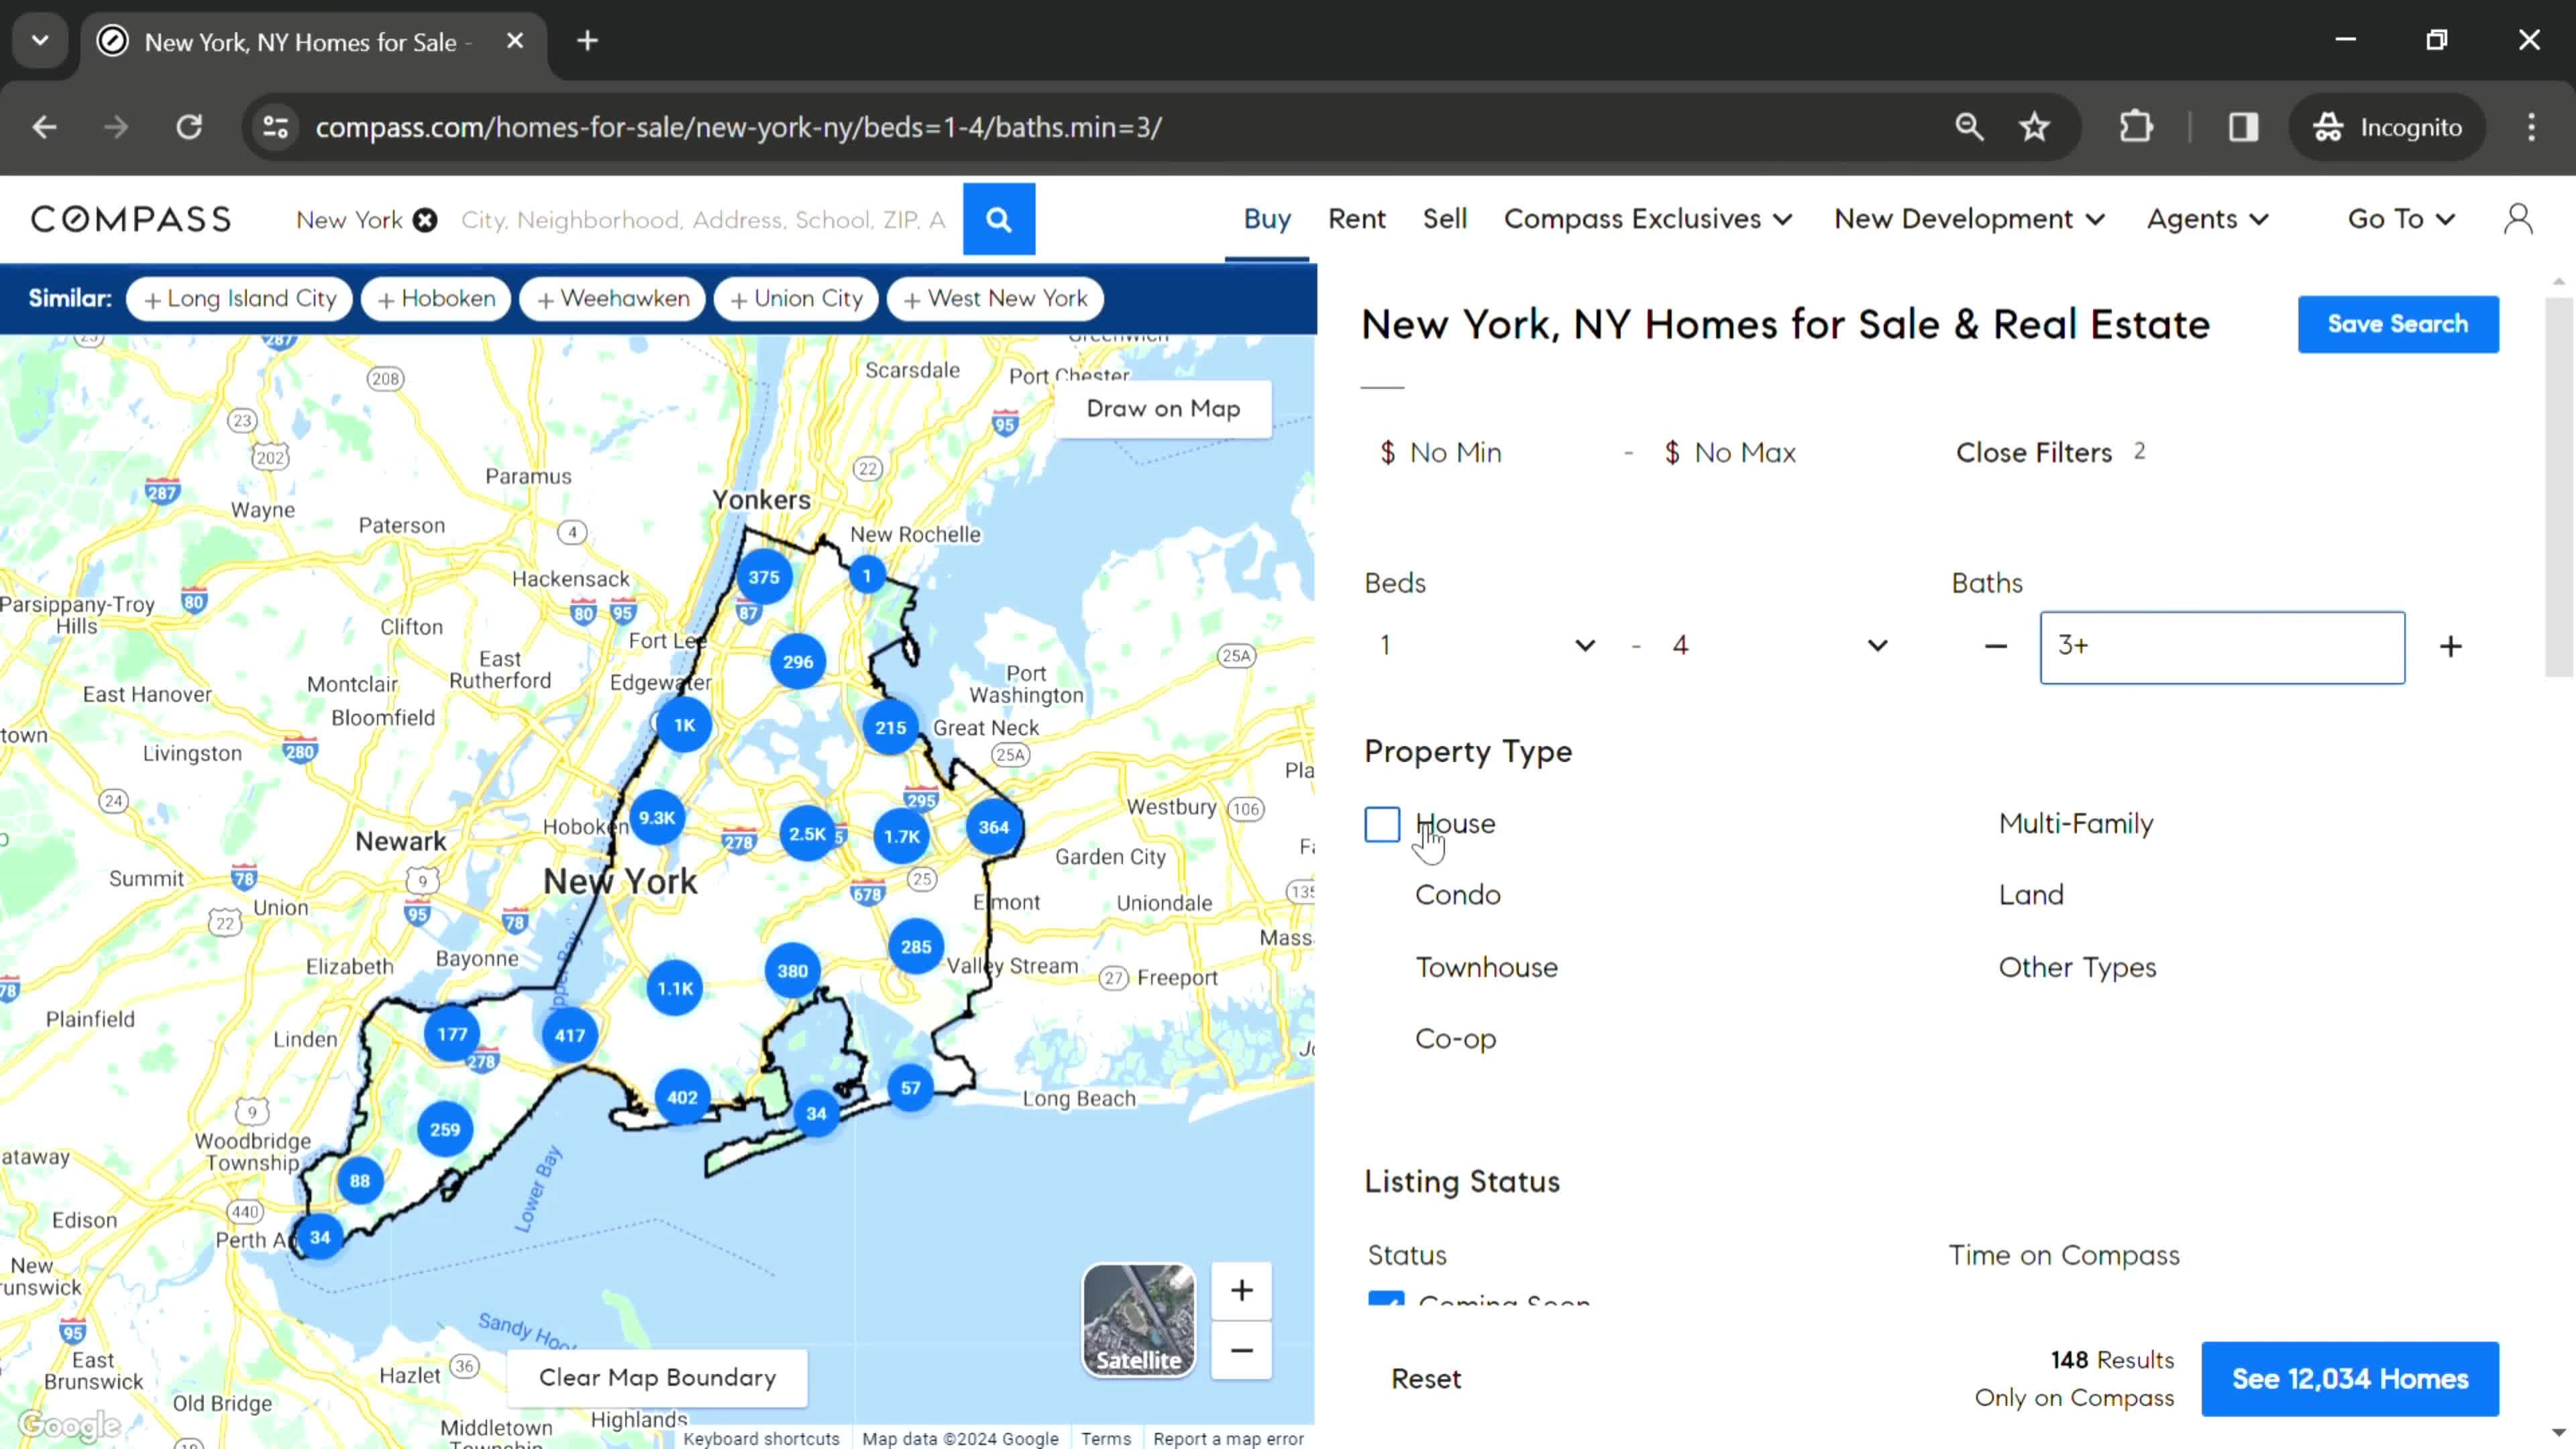This screenshot has width=2576, height=1449.
Task: Click the 417 map cluster marker
Action: click(570, 1035)
